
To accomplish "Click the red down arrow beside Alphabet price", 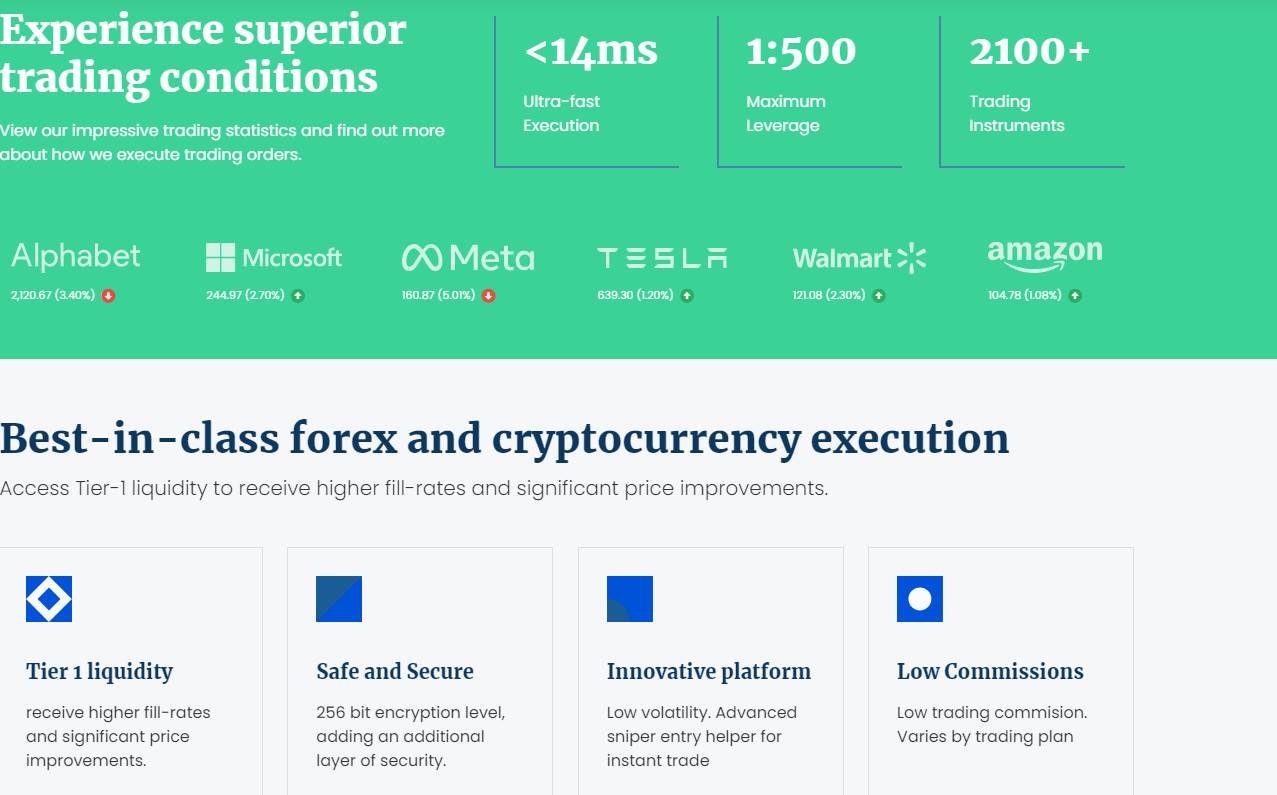I will pos(109,296).
